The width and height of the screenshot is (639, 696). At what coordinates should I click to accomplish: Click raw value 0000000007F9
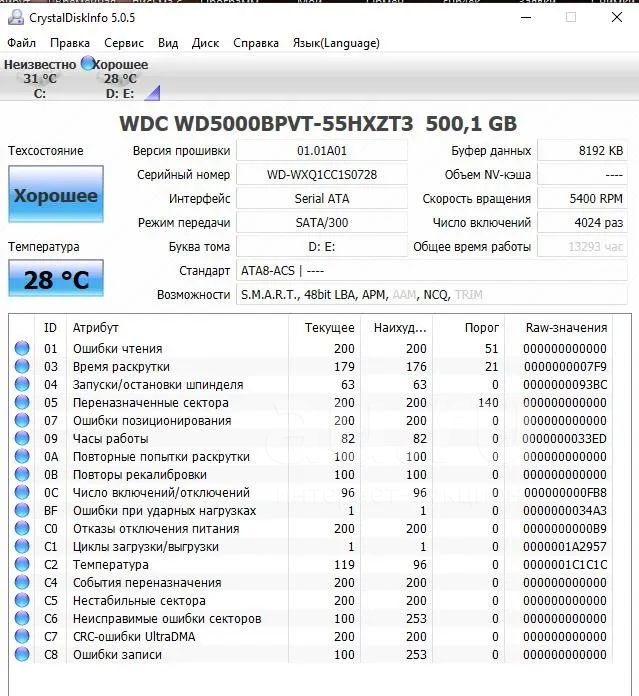565,367
